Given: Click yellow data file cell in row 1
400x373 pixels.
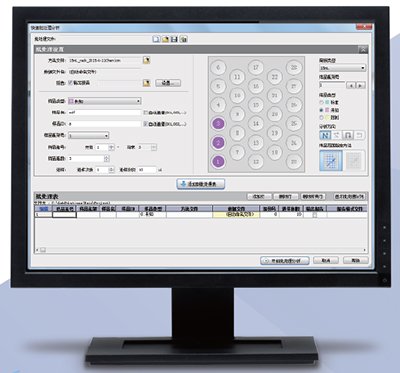Looking at the screenshot, I should pos(236,215).
